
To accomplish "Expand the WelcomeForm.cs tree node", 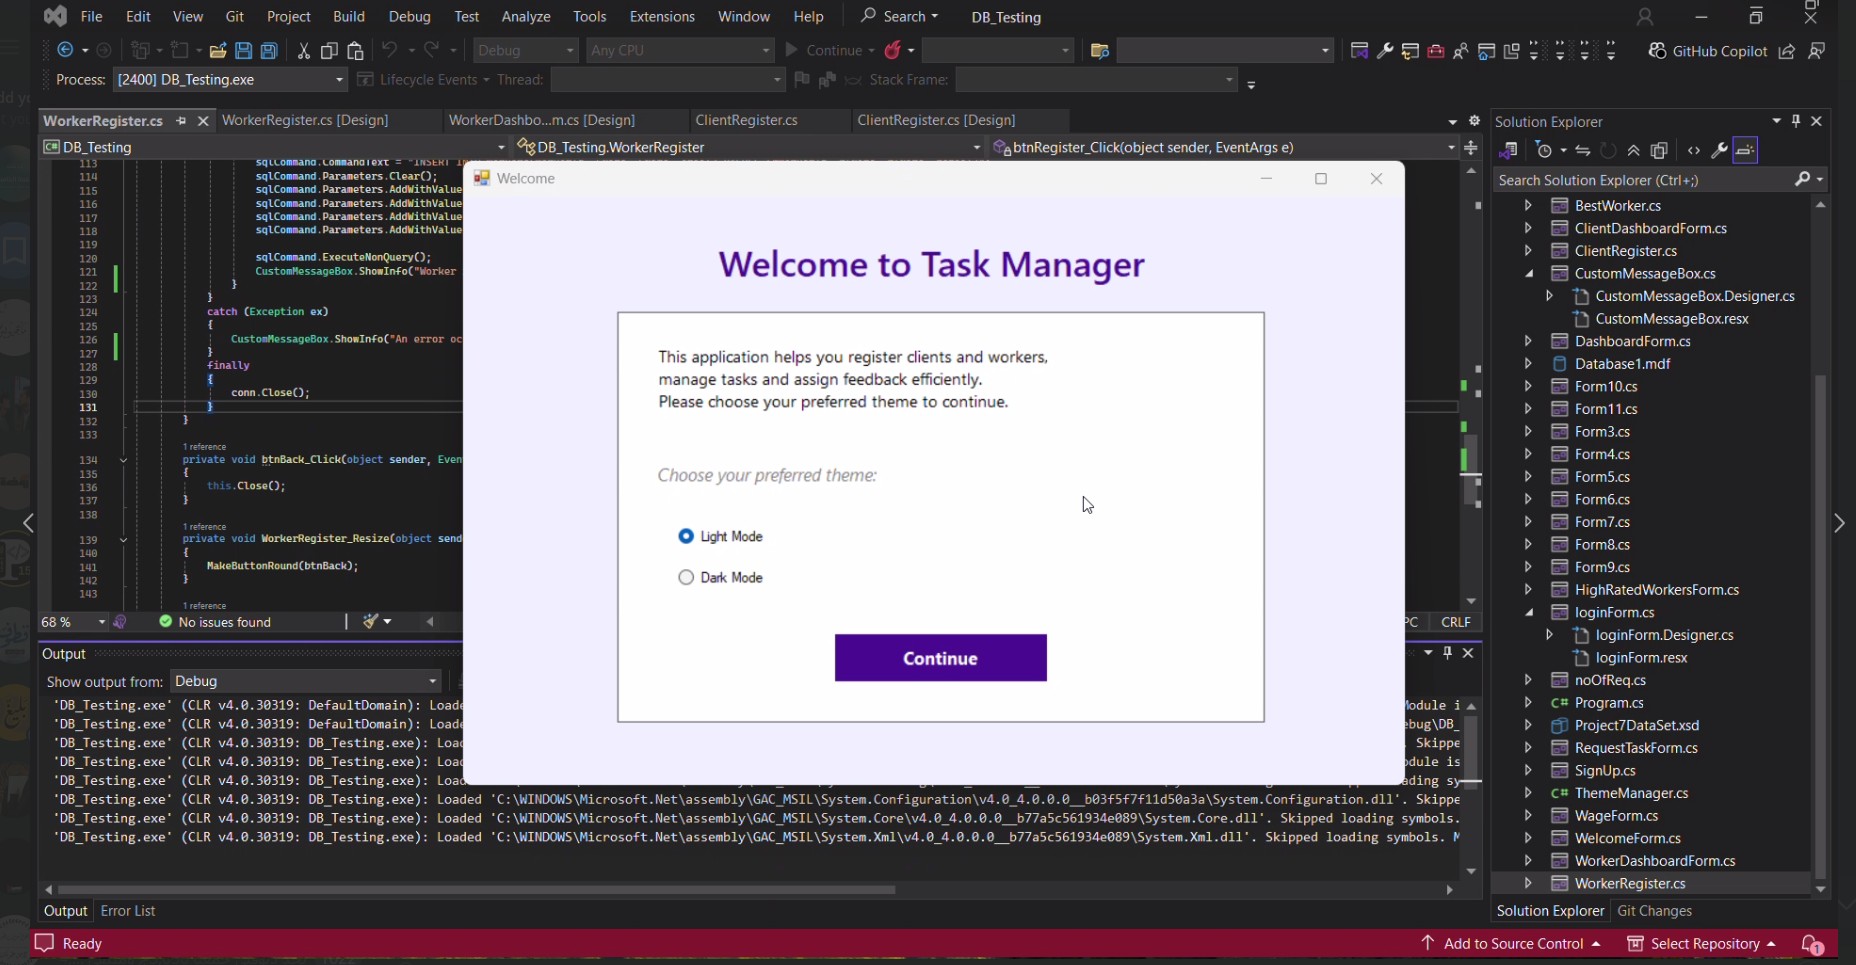I will point(1528,838).
